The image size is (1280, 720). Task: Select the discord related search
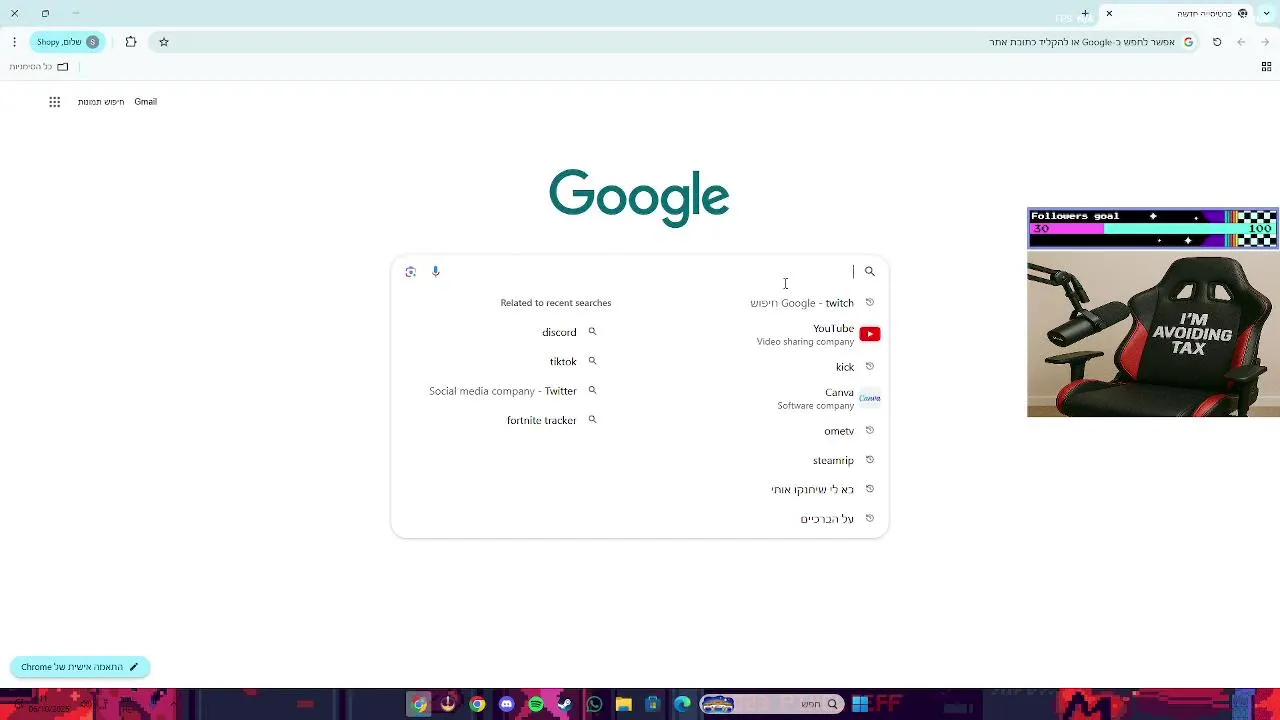[x=559, y=332]
